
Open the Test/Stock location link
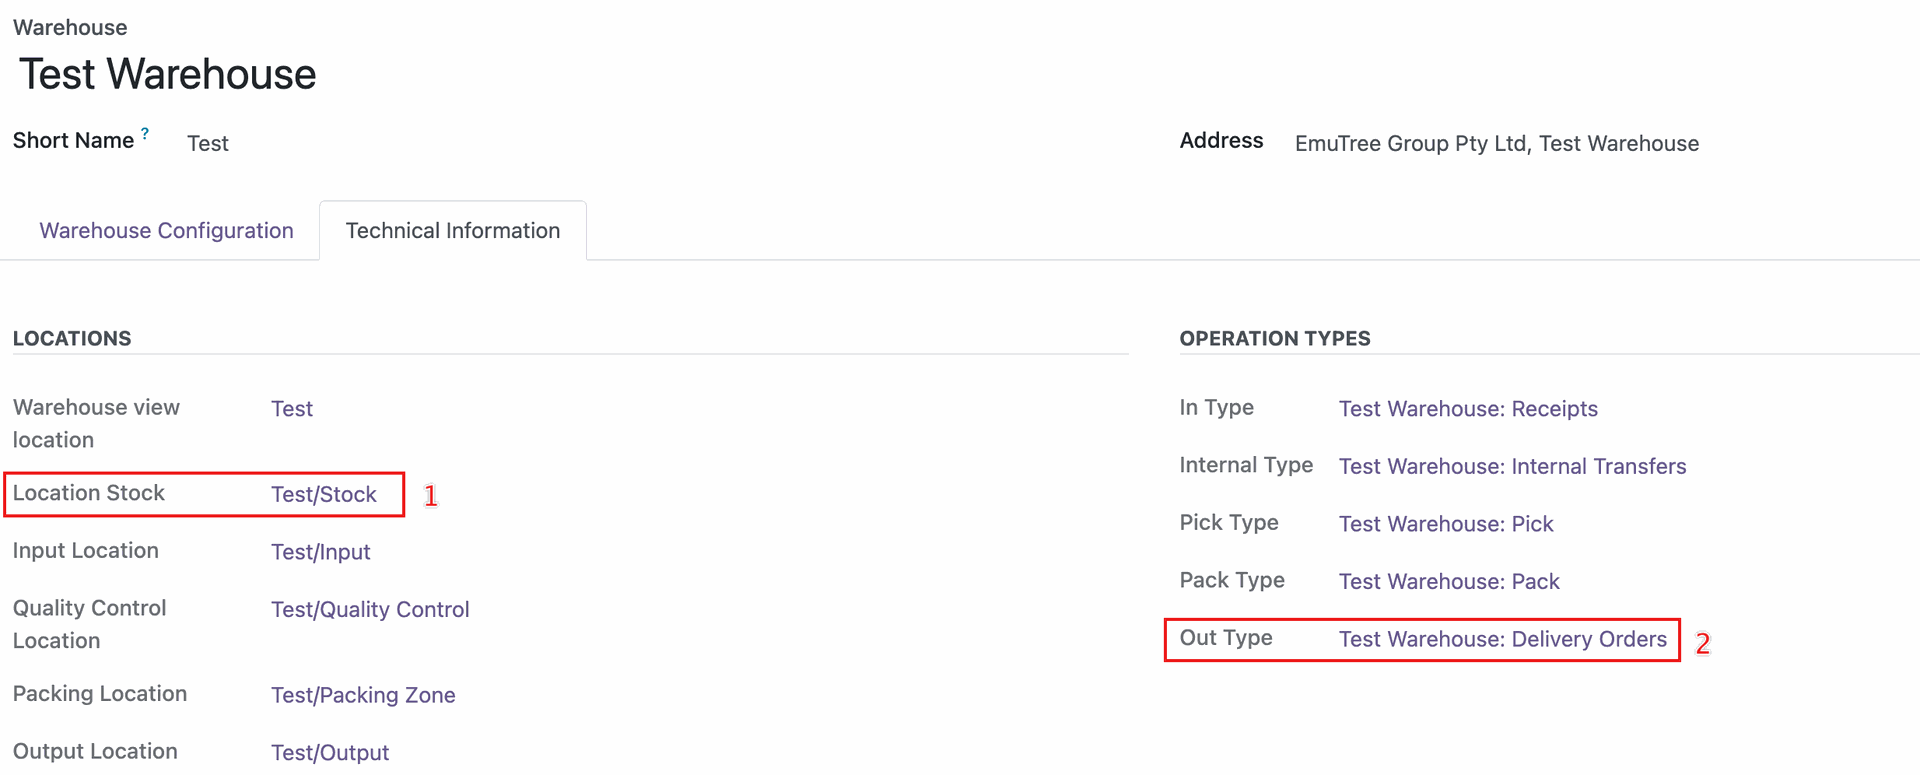[x=324, y=495]
